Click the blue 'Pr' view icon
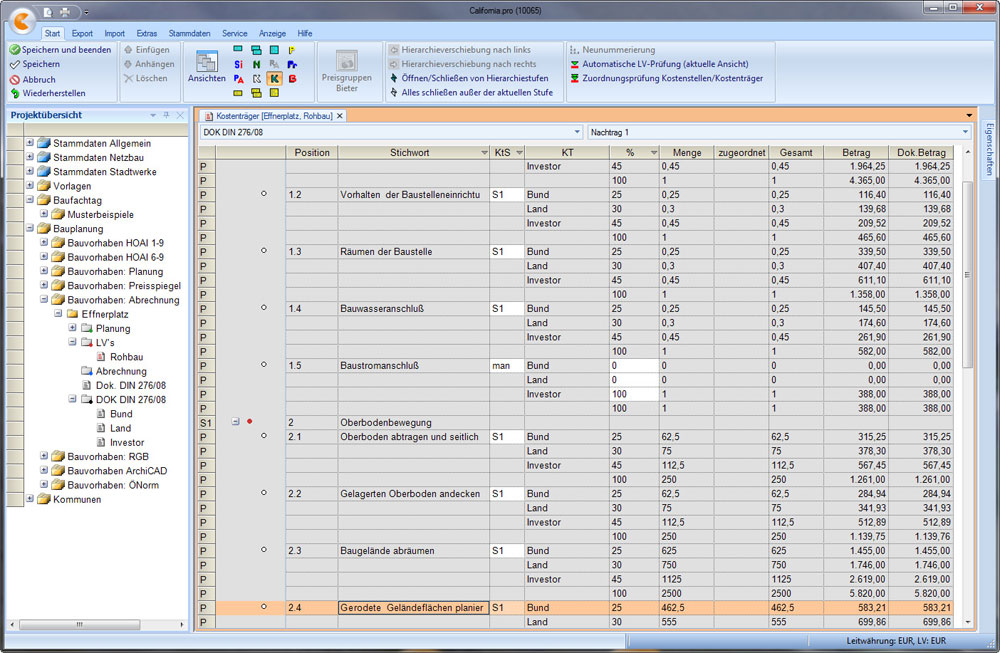1000x653 pixels. pyautogui.click(x=292, y=64)
